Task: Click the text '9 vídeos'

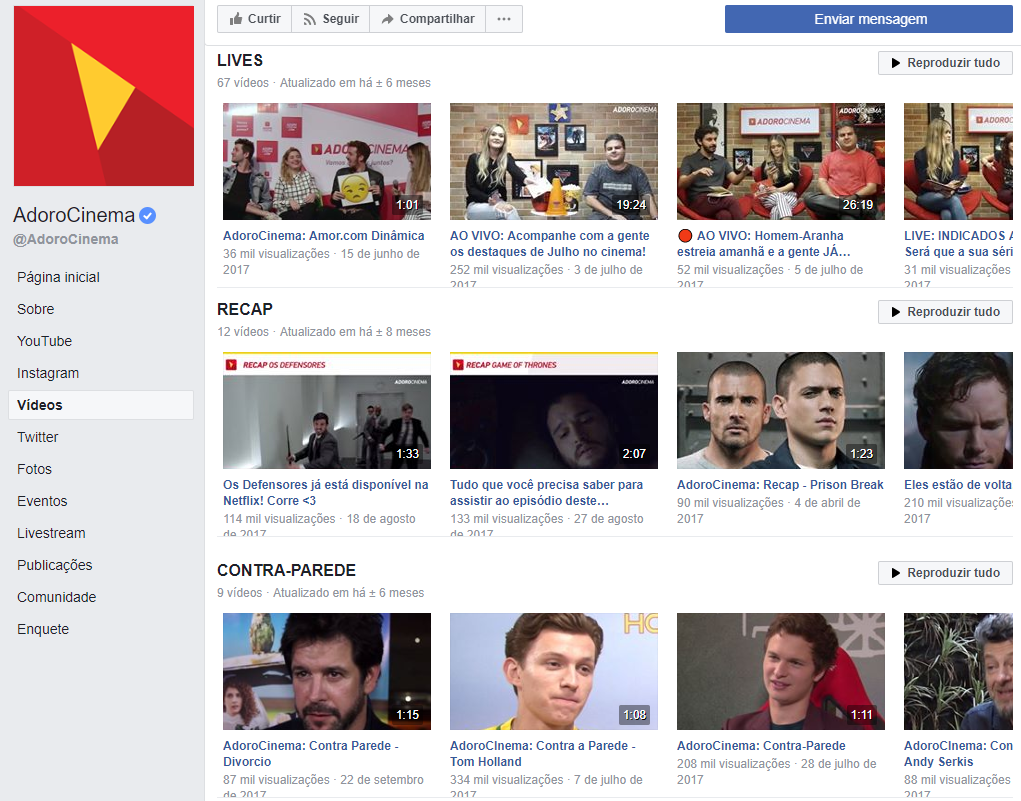Action: (x=240, y=593)
